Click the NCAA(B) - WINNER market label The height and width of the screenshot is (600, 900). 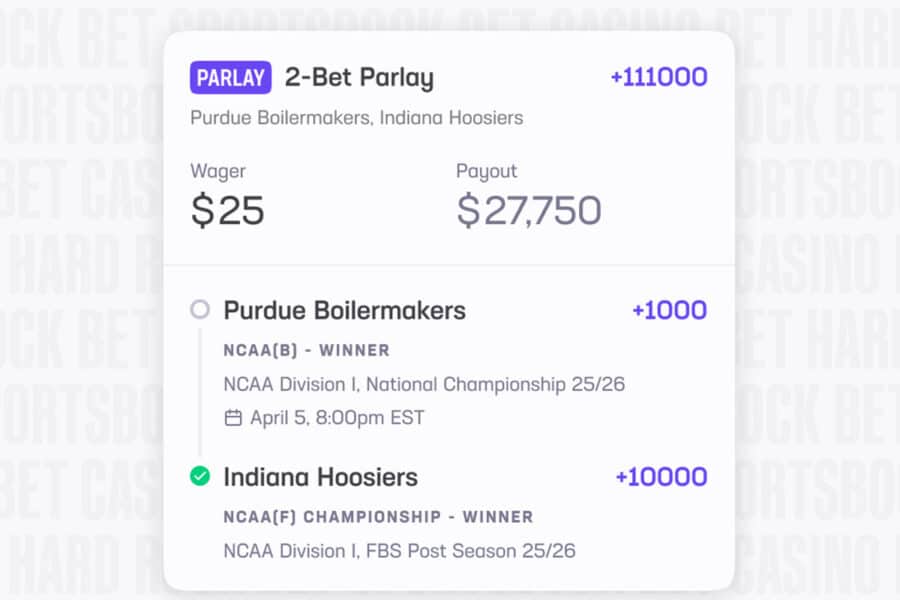coord(305,350)
